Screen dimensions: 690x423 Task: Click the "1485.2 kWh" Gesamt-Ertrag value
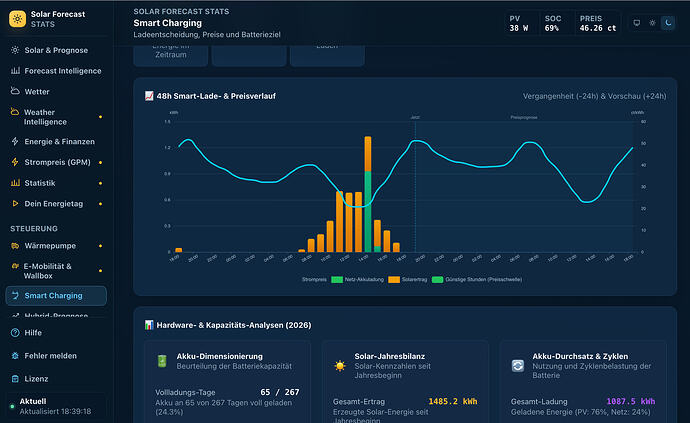[453, 401]
